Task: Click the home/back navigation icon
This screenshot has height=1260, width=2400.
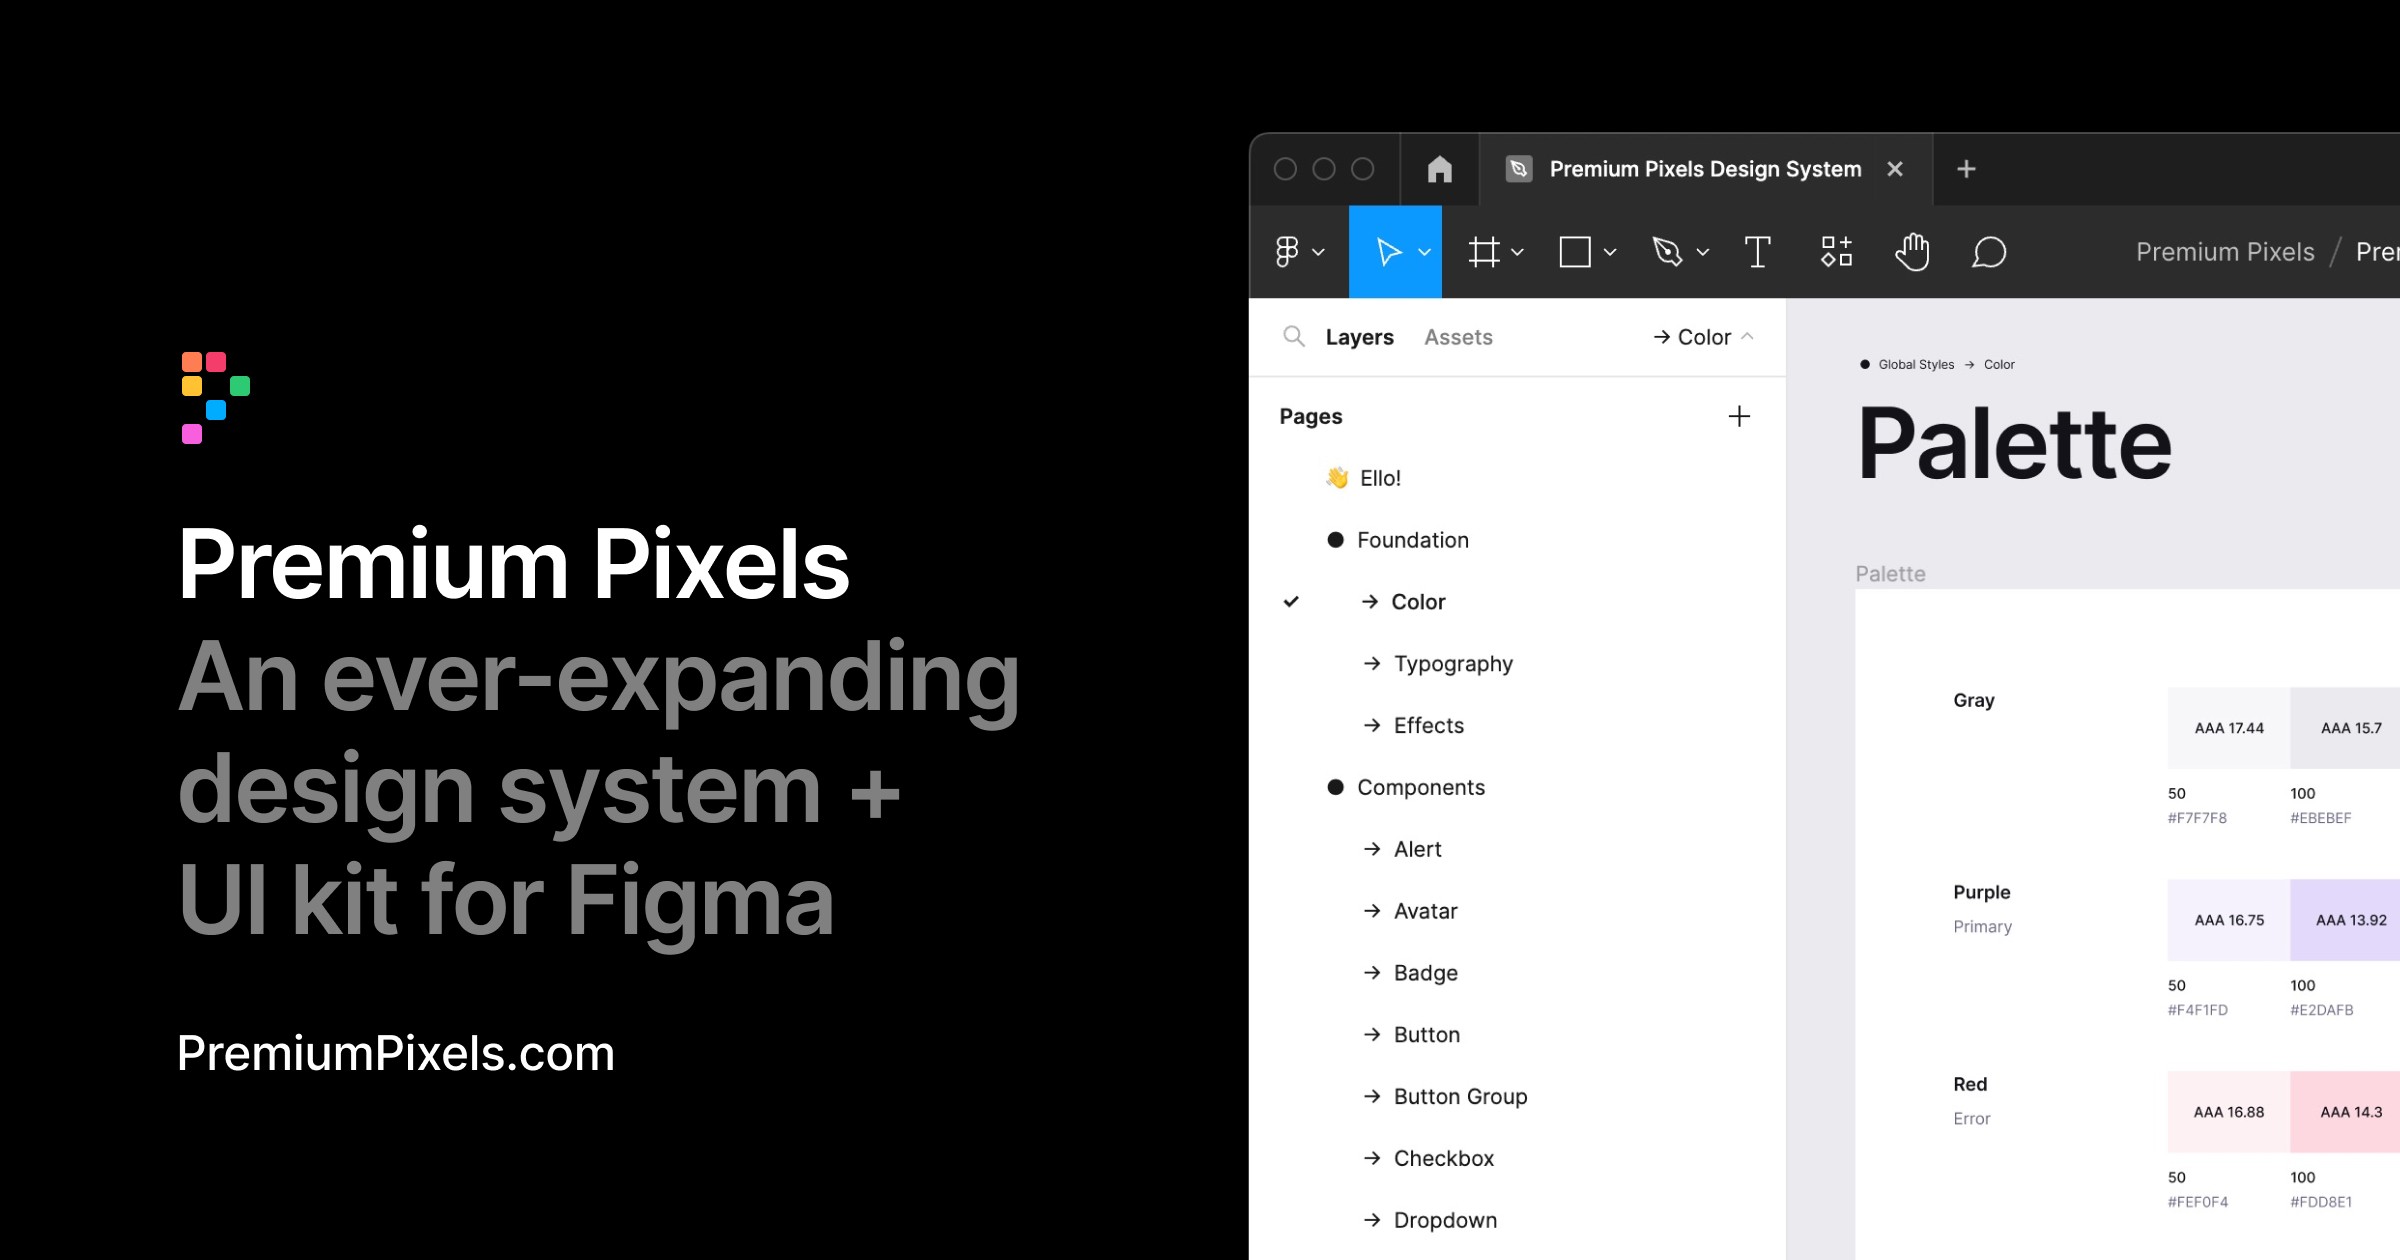Action: (1438, 168)
